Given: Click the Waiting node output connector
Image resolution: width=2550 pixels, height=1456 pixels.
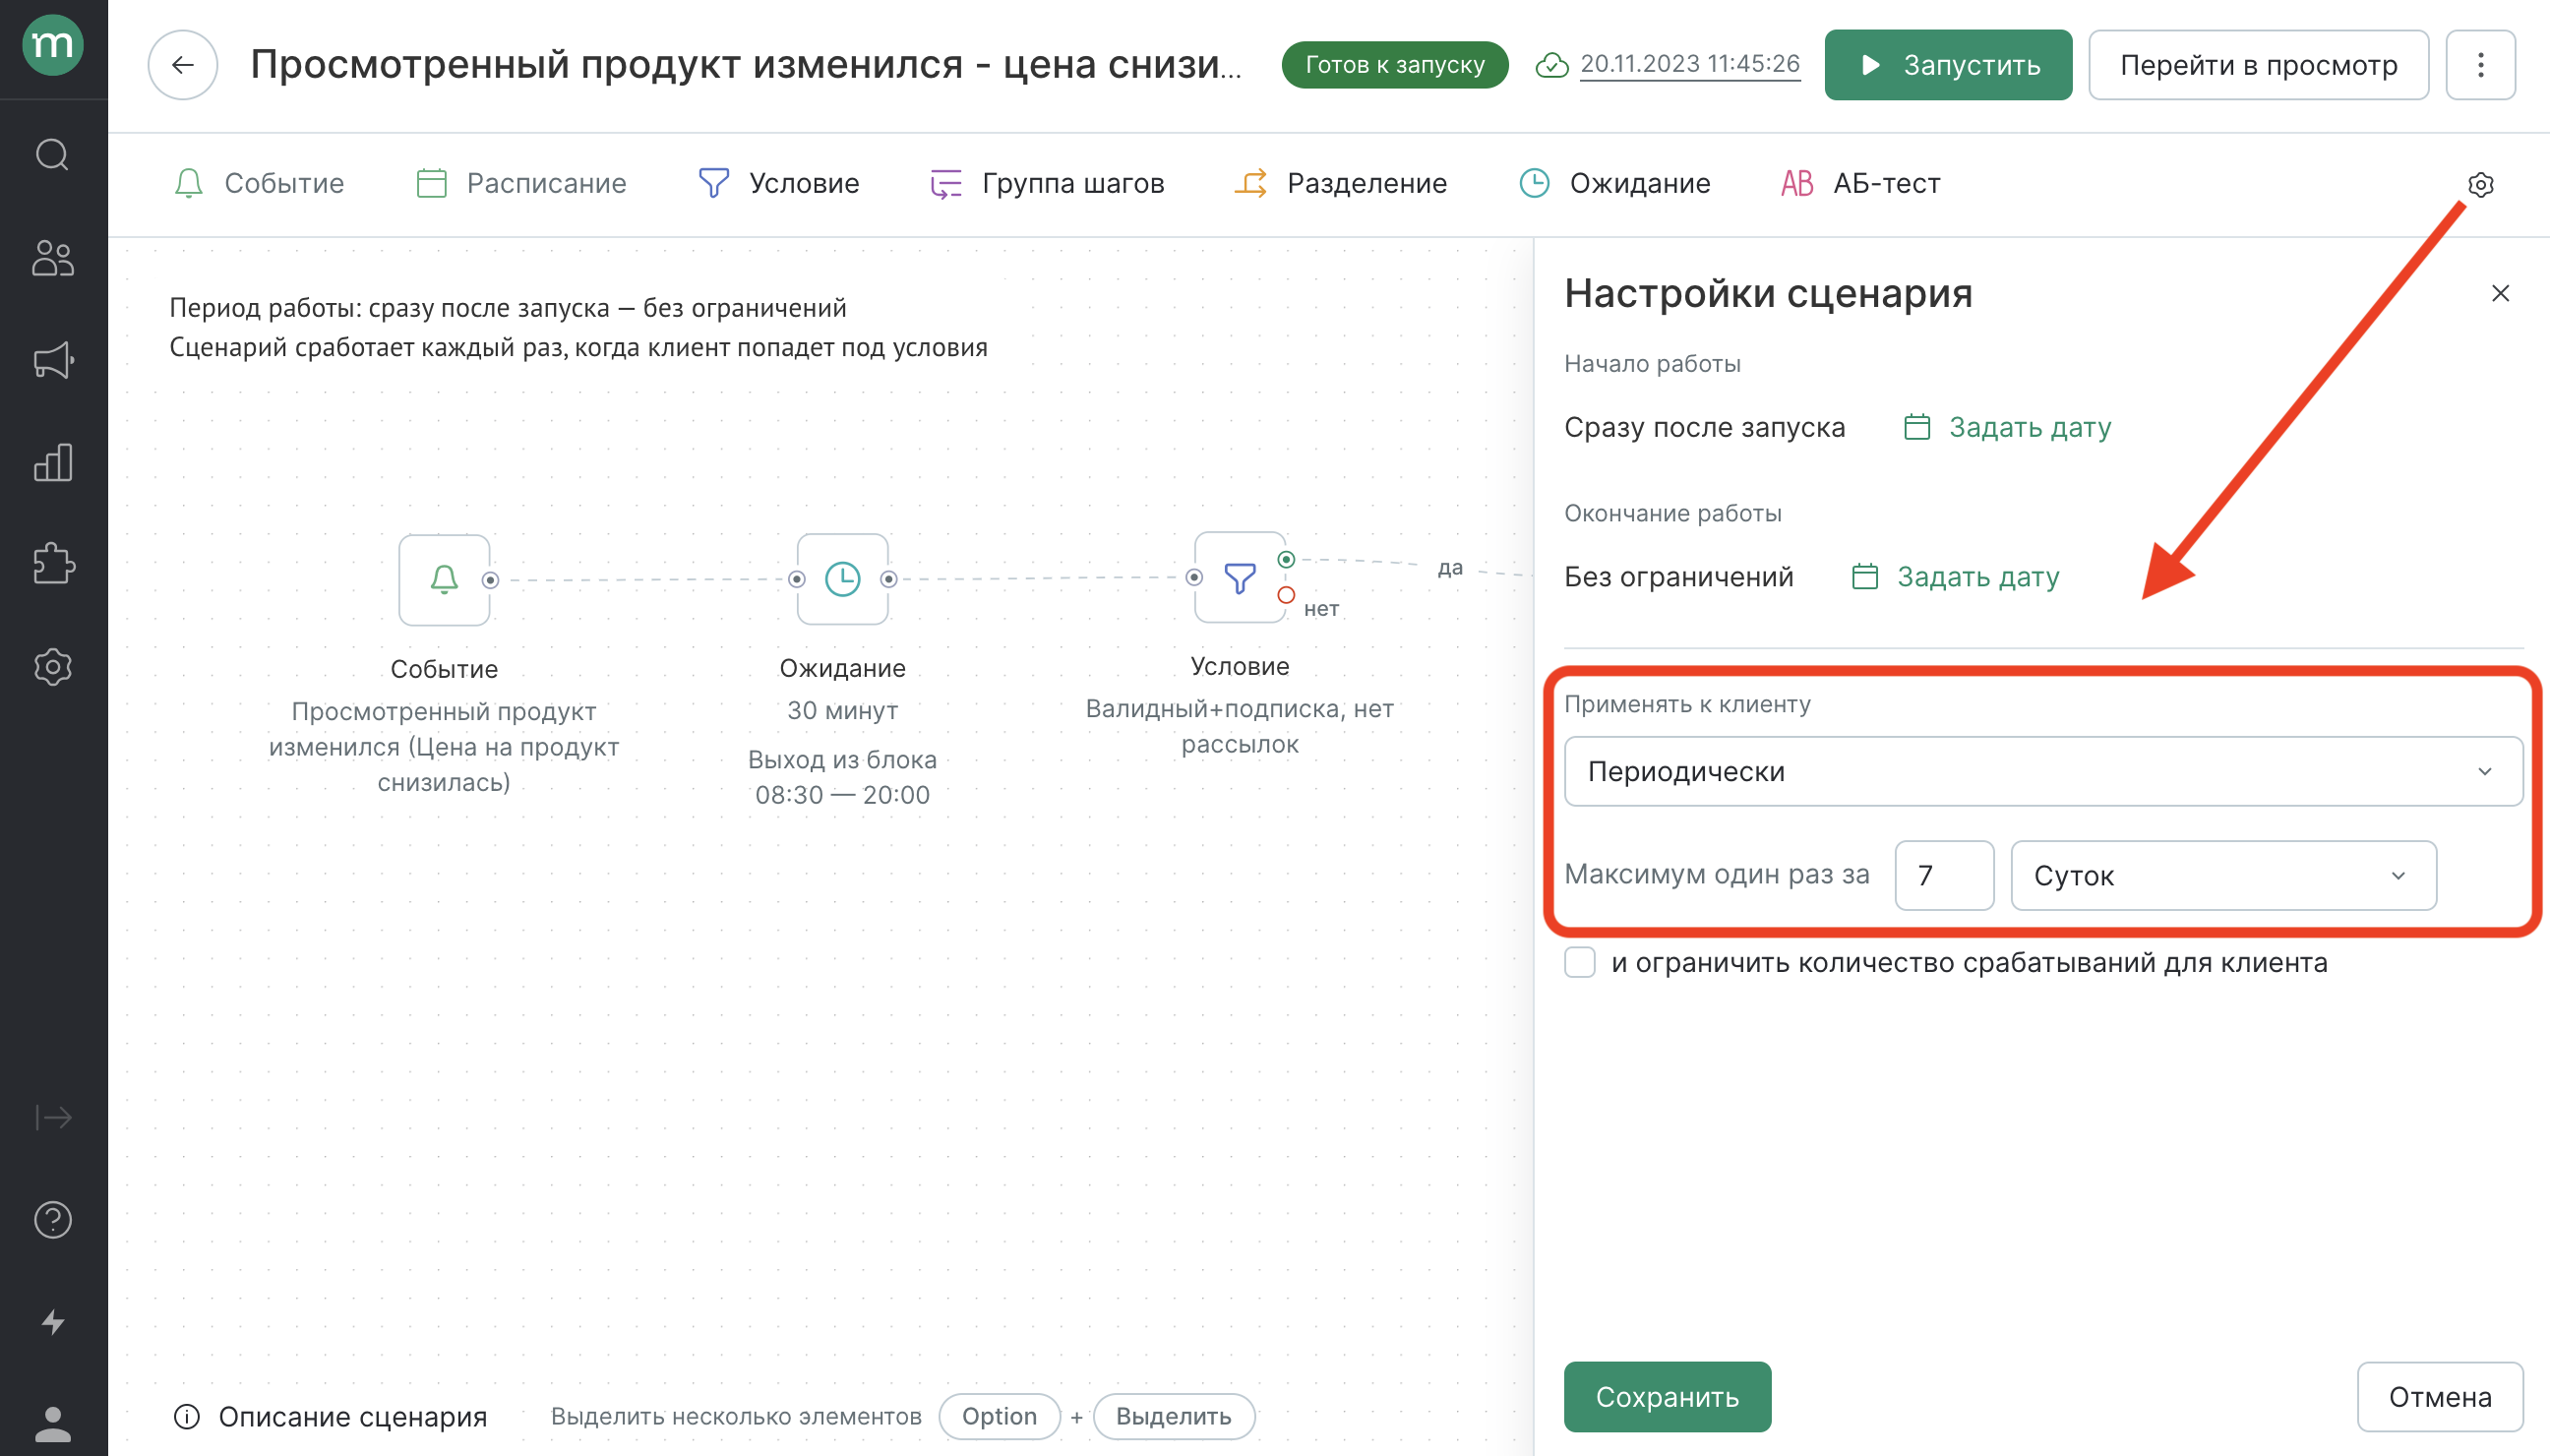Looking at the screenshot, I should pyautogui.click(x=889, y=579).
